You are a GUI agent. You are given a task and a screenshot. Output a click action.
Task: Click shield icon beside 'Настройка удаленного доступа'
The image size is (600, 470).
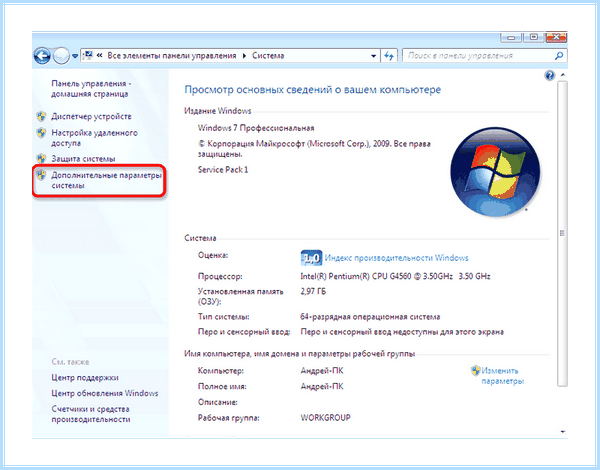pyautogui.click(x=41, y=133)
